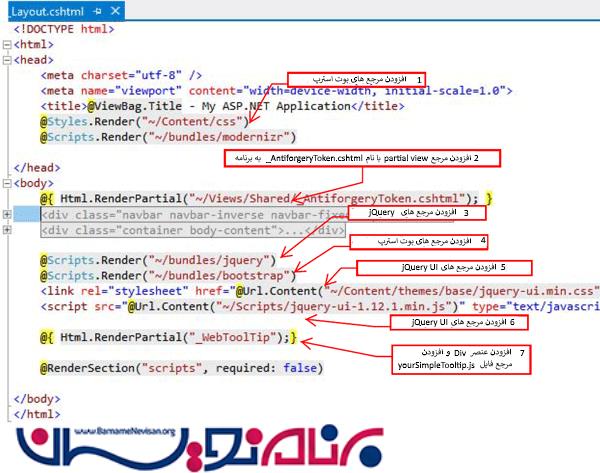Click the @RenderSection("scripts") line
Image resolution: width=600 pixels, height=473 pixels.
click(x=182, y=368)
